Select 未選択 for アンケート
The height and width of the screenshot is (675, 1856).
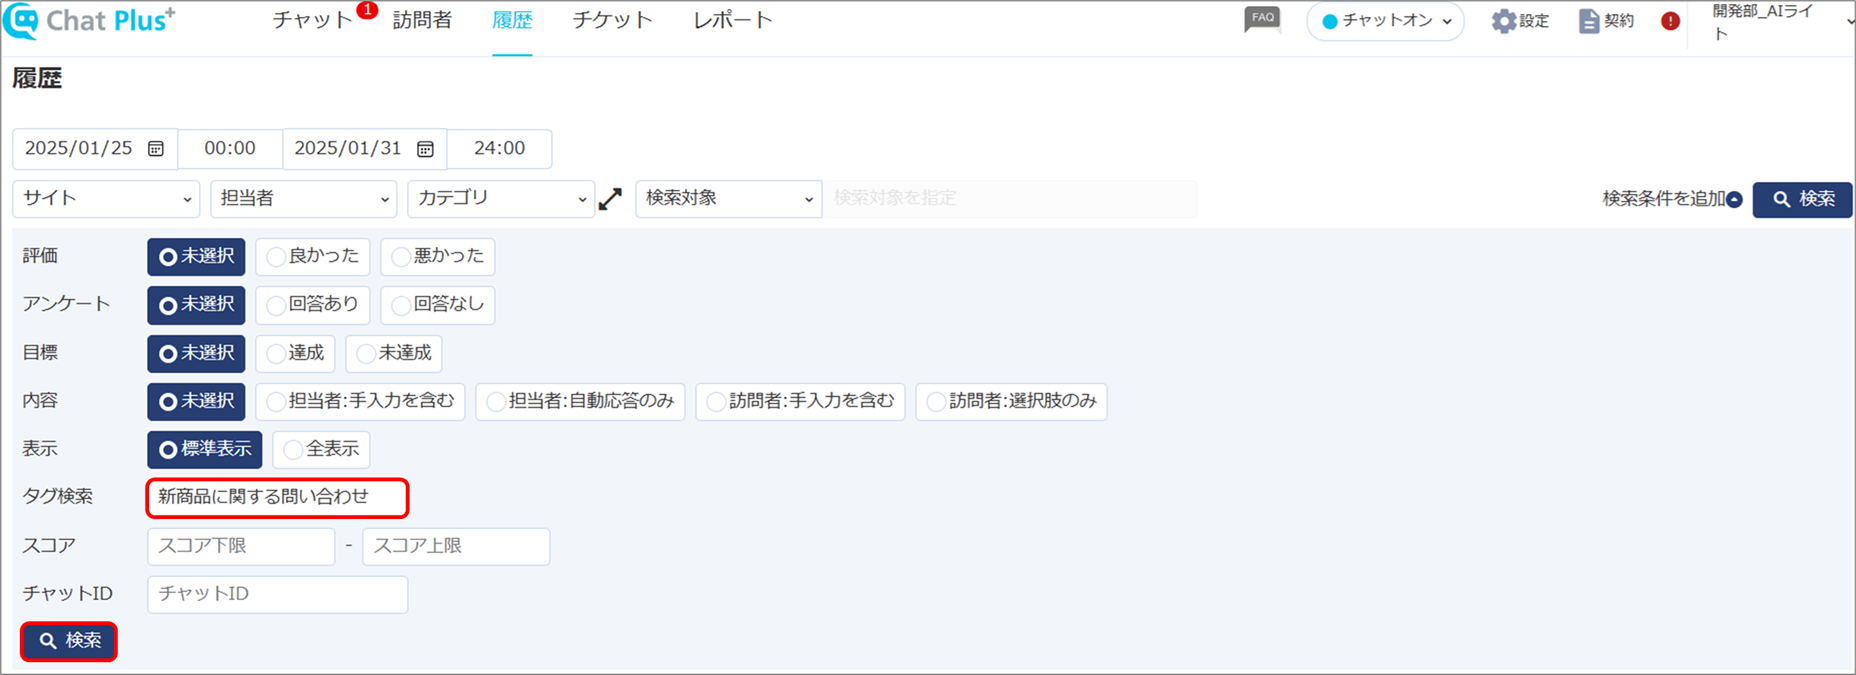tap(196, 305)
